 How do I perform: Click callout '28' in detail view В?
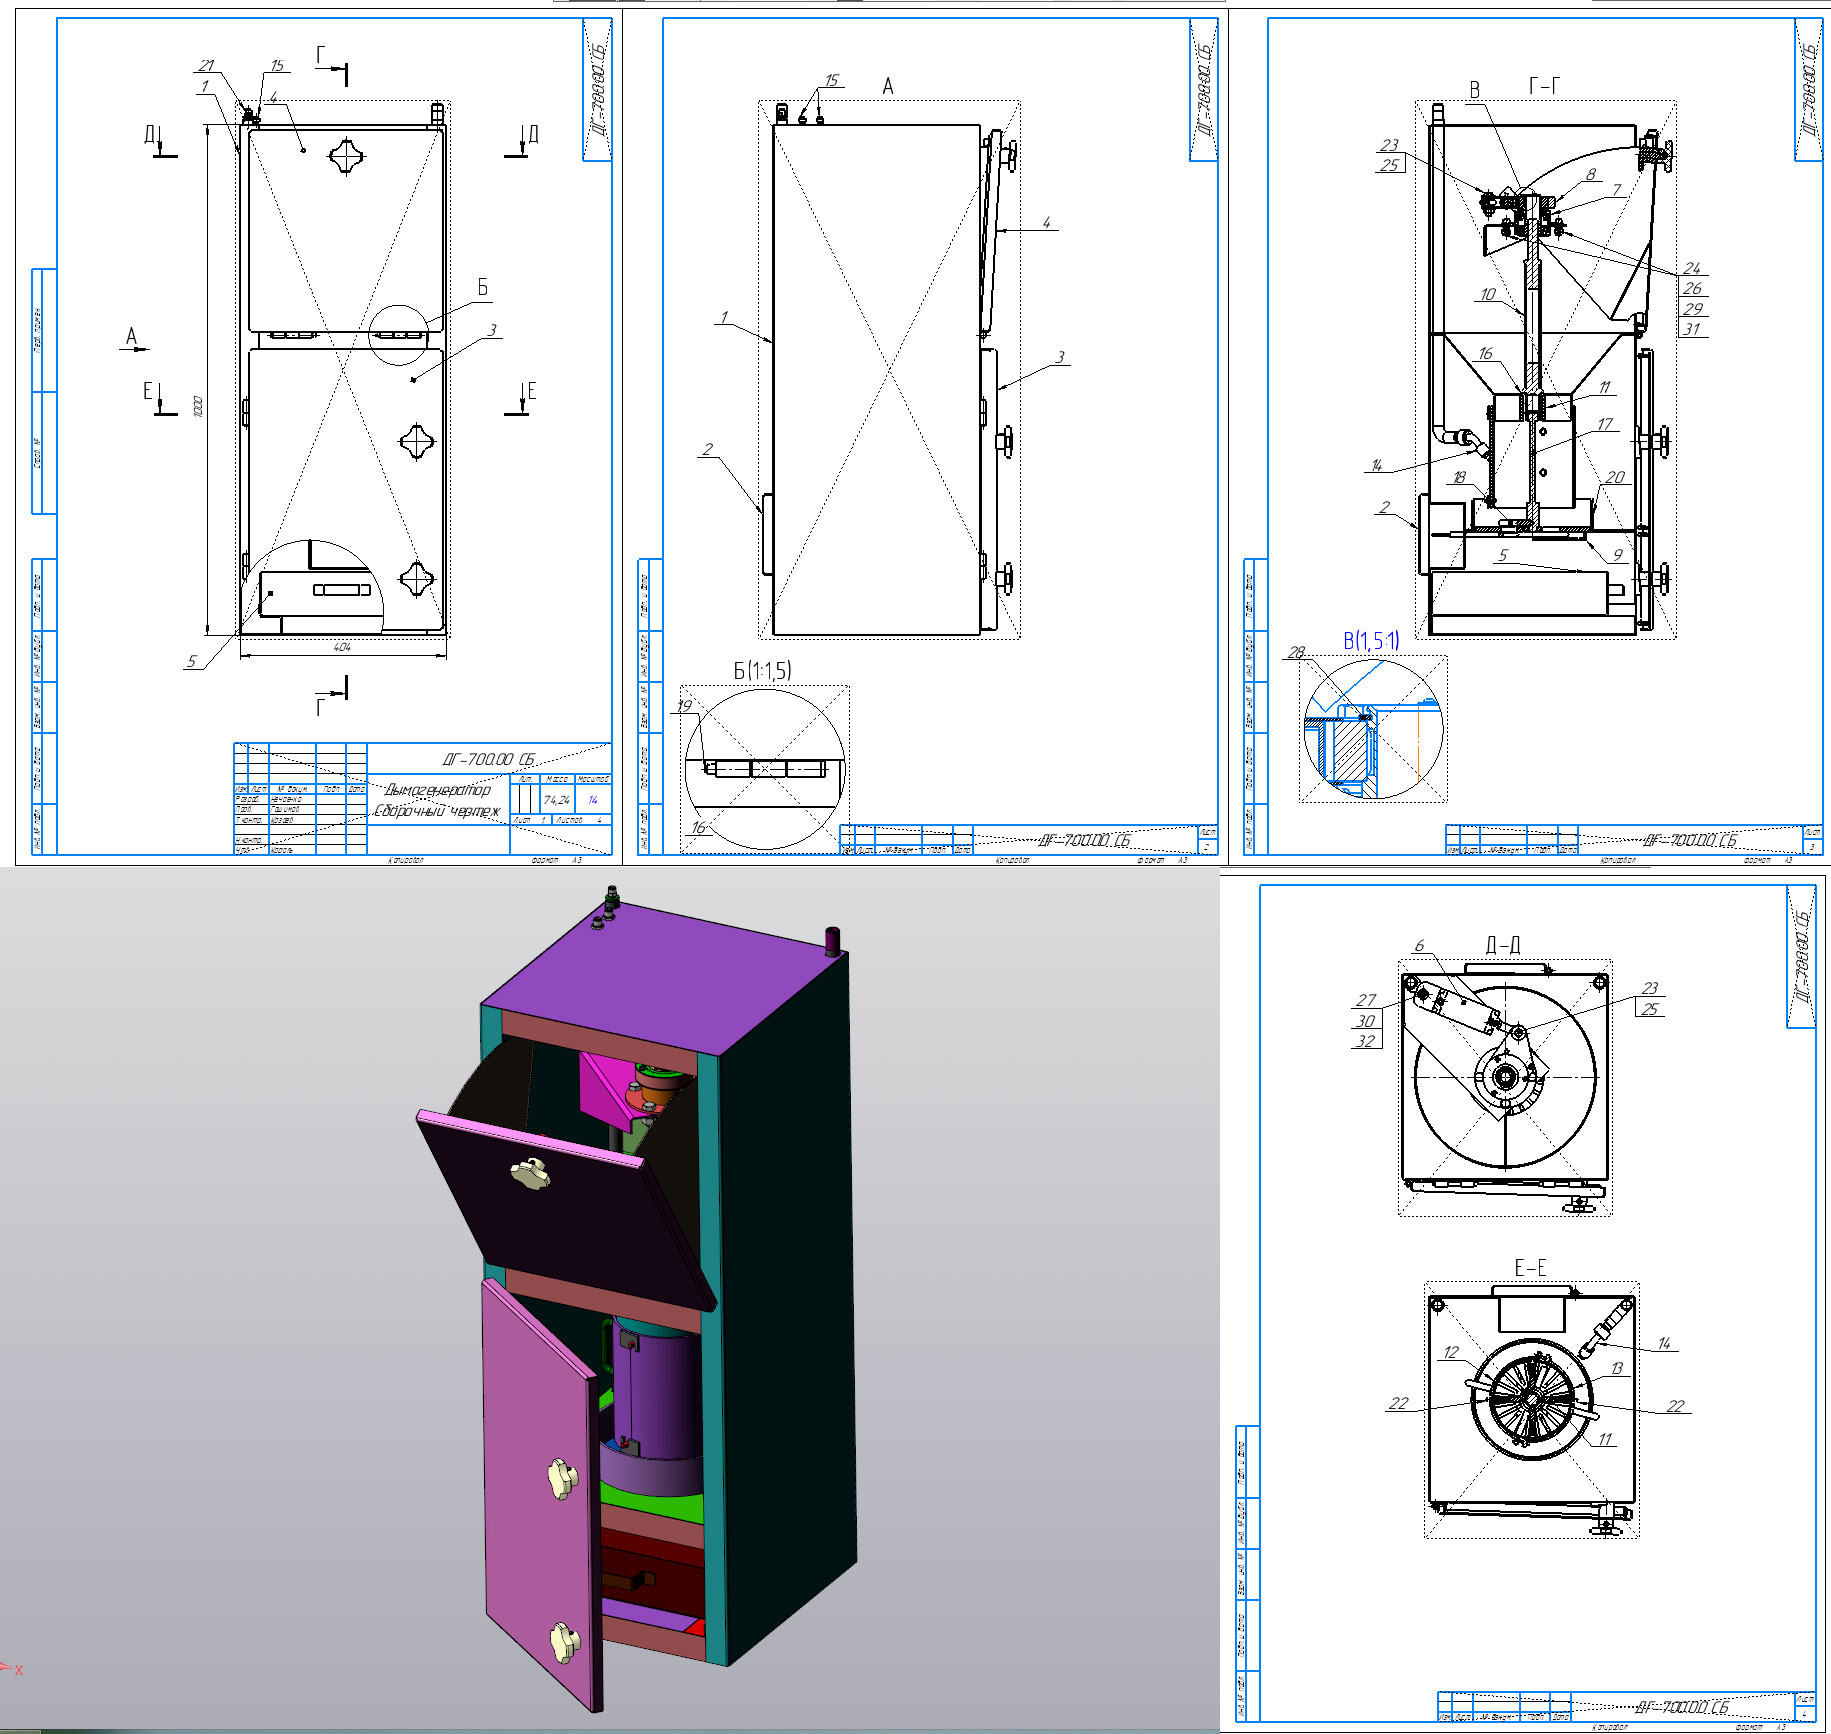[x=1296, y=652]
